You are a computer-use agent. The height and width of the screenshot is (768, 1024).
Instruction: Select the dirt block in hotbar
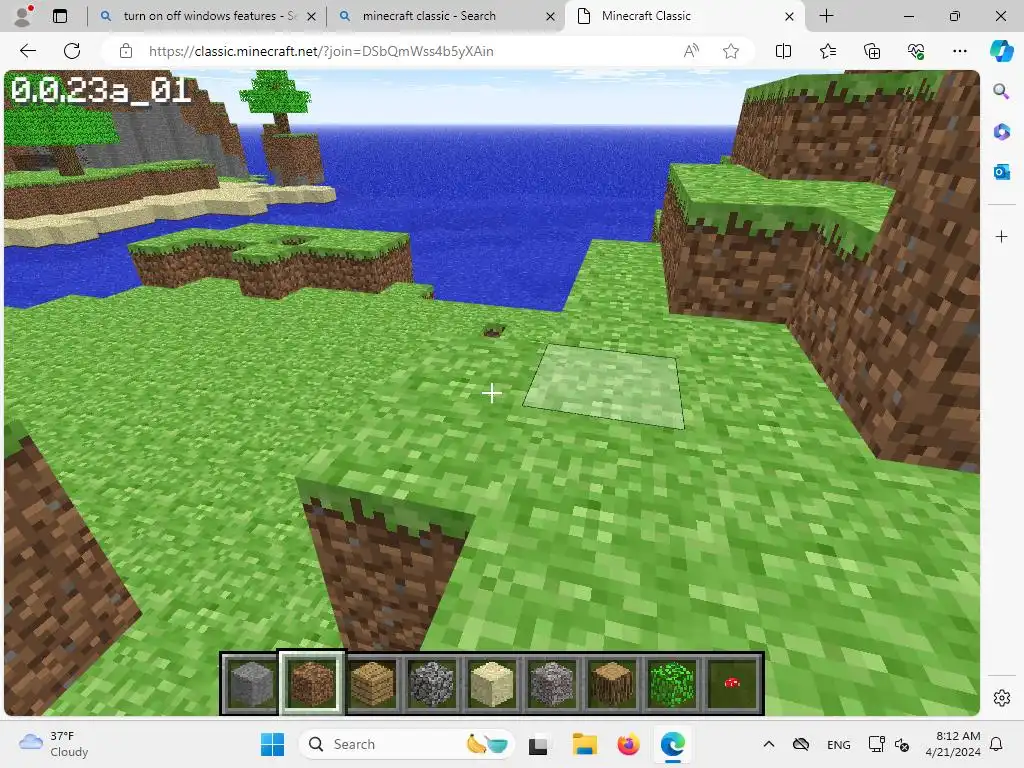pyautogui.click(x=312, y=684)
